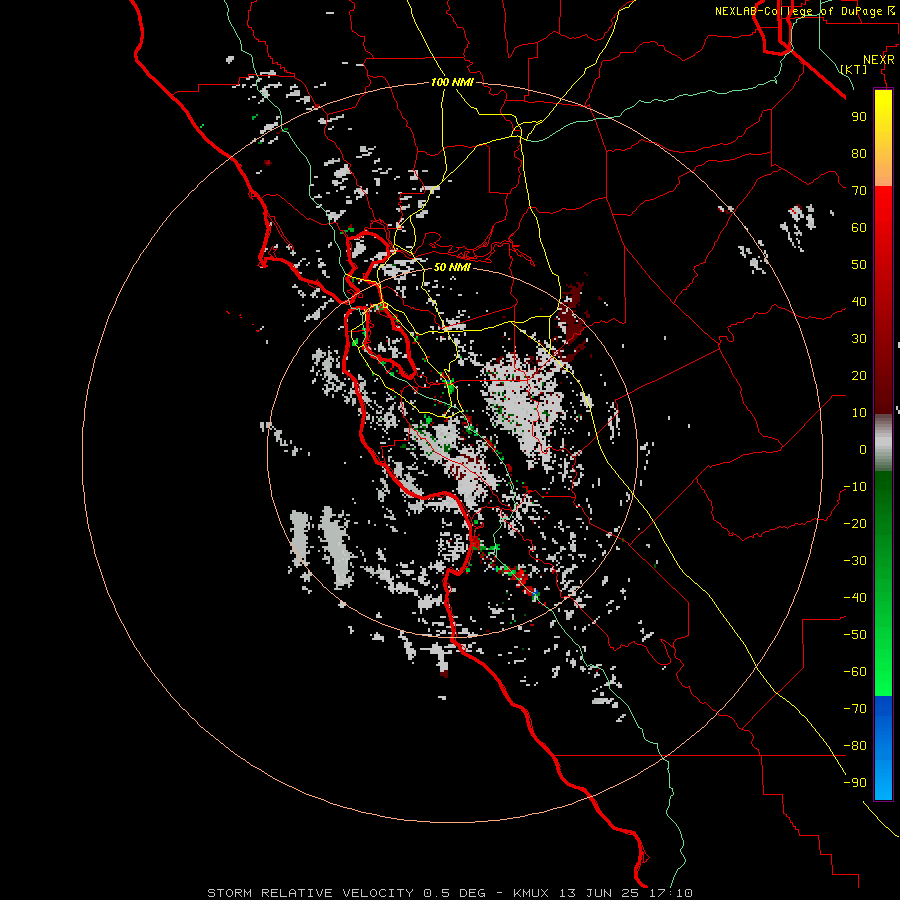Select the -10 value on the velocity scale
The image size is (900, 900).
pos(855,487)
